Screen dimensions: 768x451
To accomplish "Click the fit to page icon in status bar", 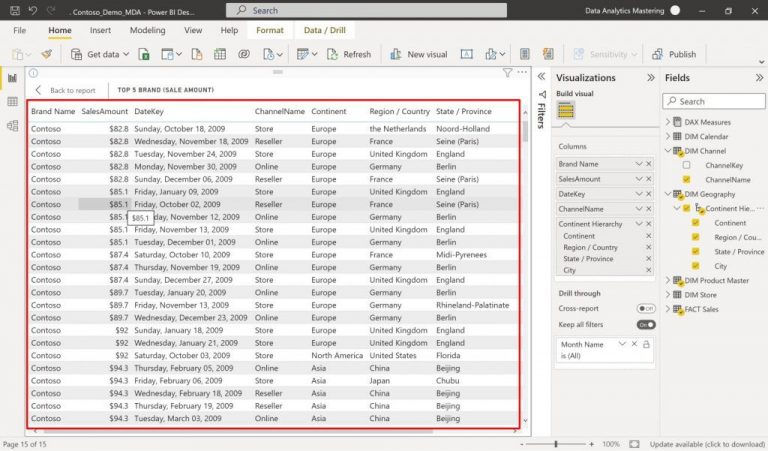I will 634,444.
